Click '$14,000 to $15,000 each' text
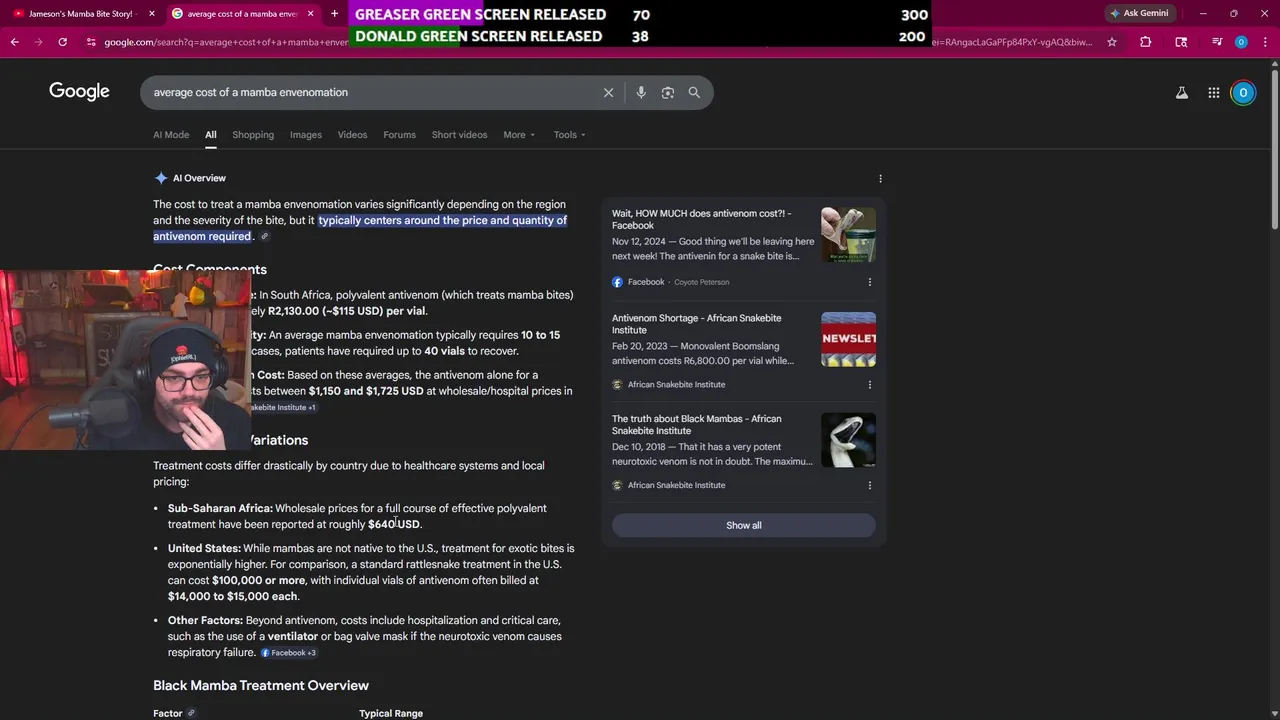 pos(233,596)
